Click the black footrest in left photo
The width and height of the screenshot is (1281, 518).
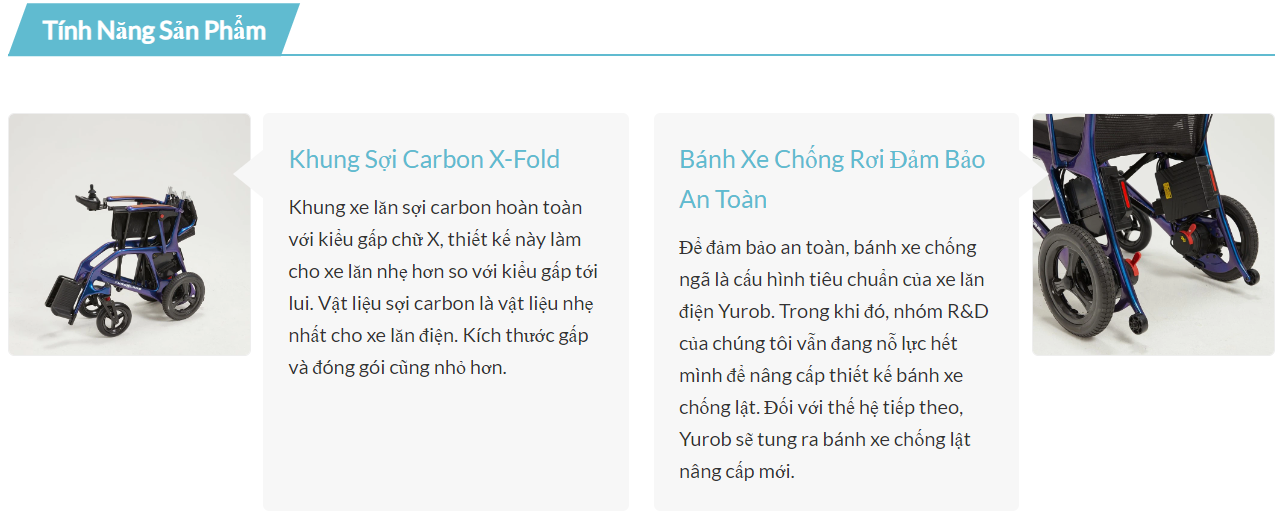point(63,295)
